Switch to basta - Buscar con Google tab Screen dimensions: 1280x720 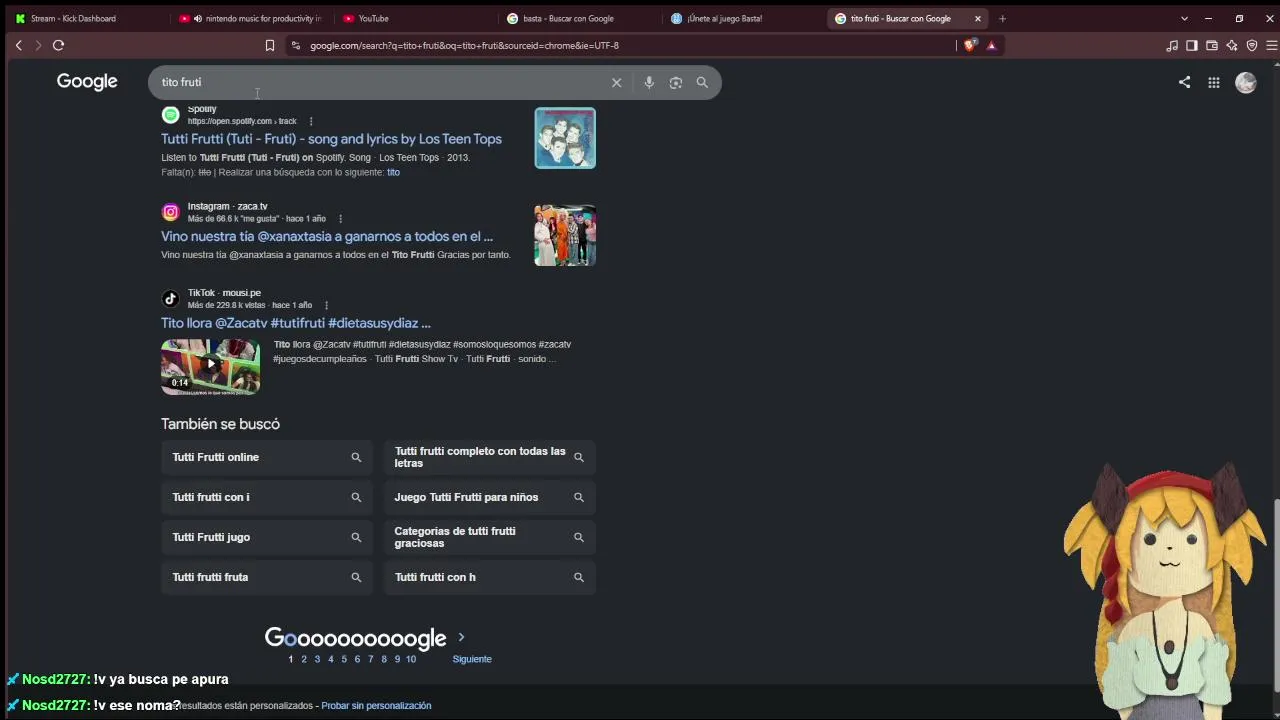pos(575,18)
